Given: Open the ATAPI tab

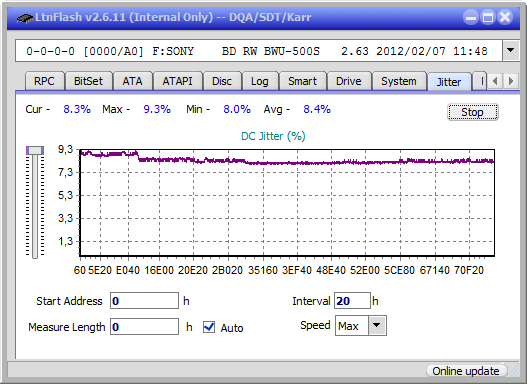Looking at the screenshot, I should click(177, 81).
